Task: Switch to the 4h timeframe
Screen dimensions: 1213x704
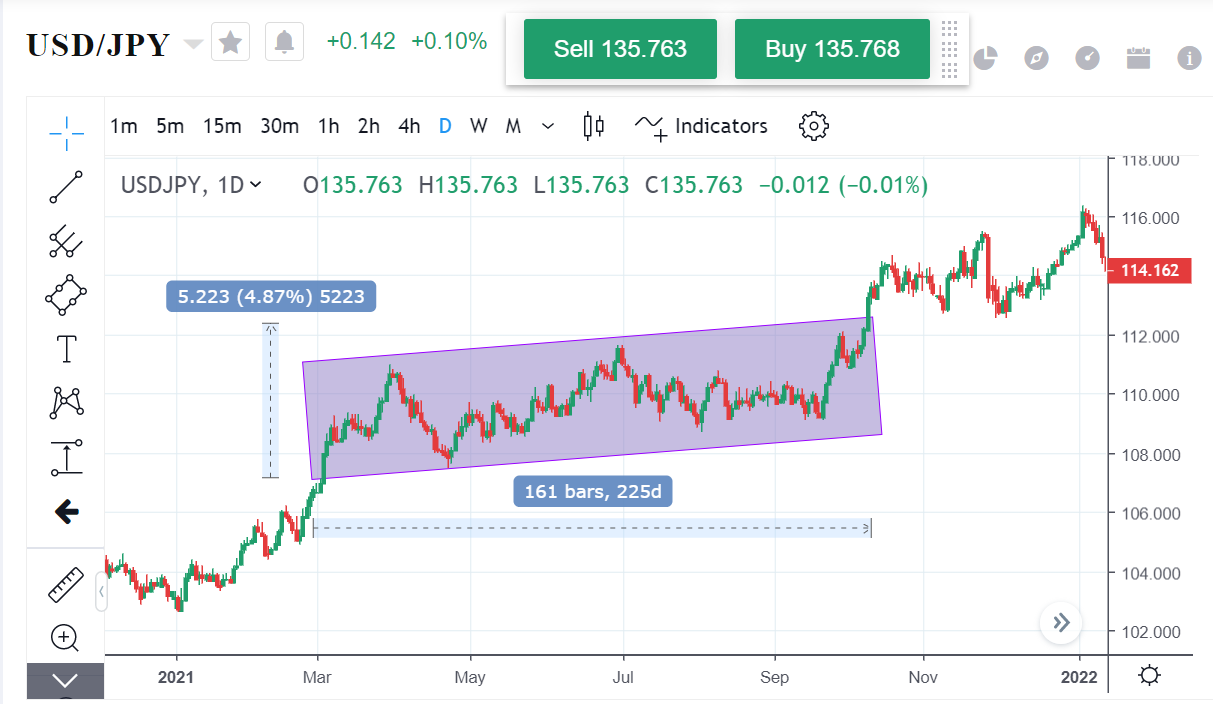Action: point(408,126)
